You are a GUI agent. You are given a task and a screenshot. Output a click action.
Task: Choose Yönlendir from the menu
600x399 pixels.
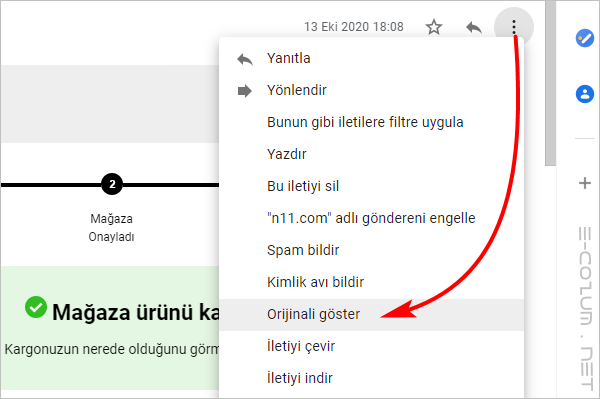[x=371, y=91]
